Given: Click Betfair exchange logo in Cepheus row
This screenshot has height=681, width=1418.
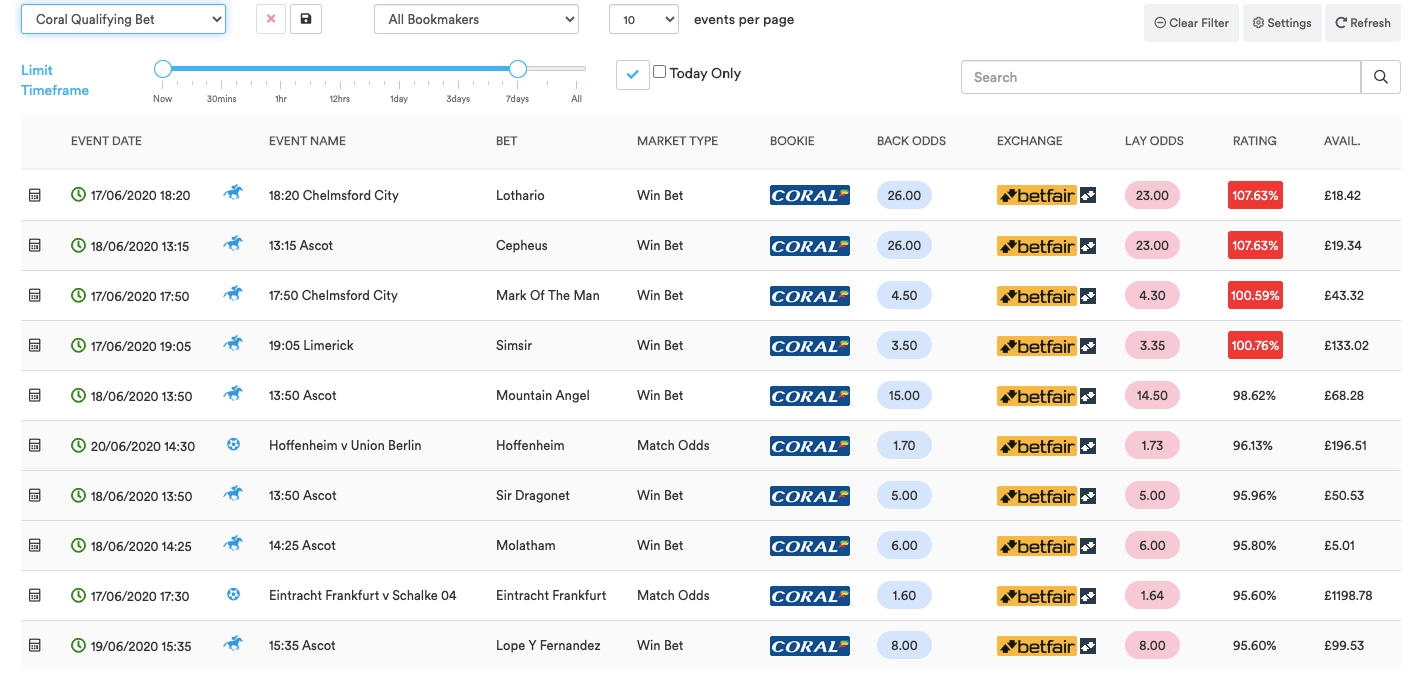Looking at the screenshot, I should pos(1037,246).
